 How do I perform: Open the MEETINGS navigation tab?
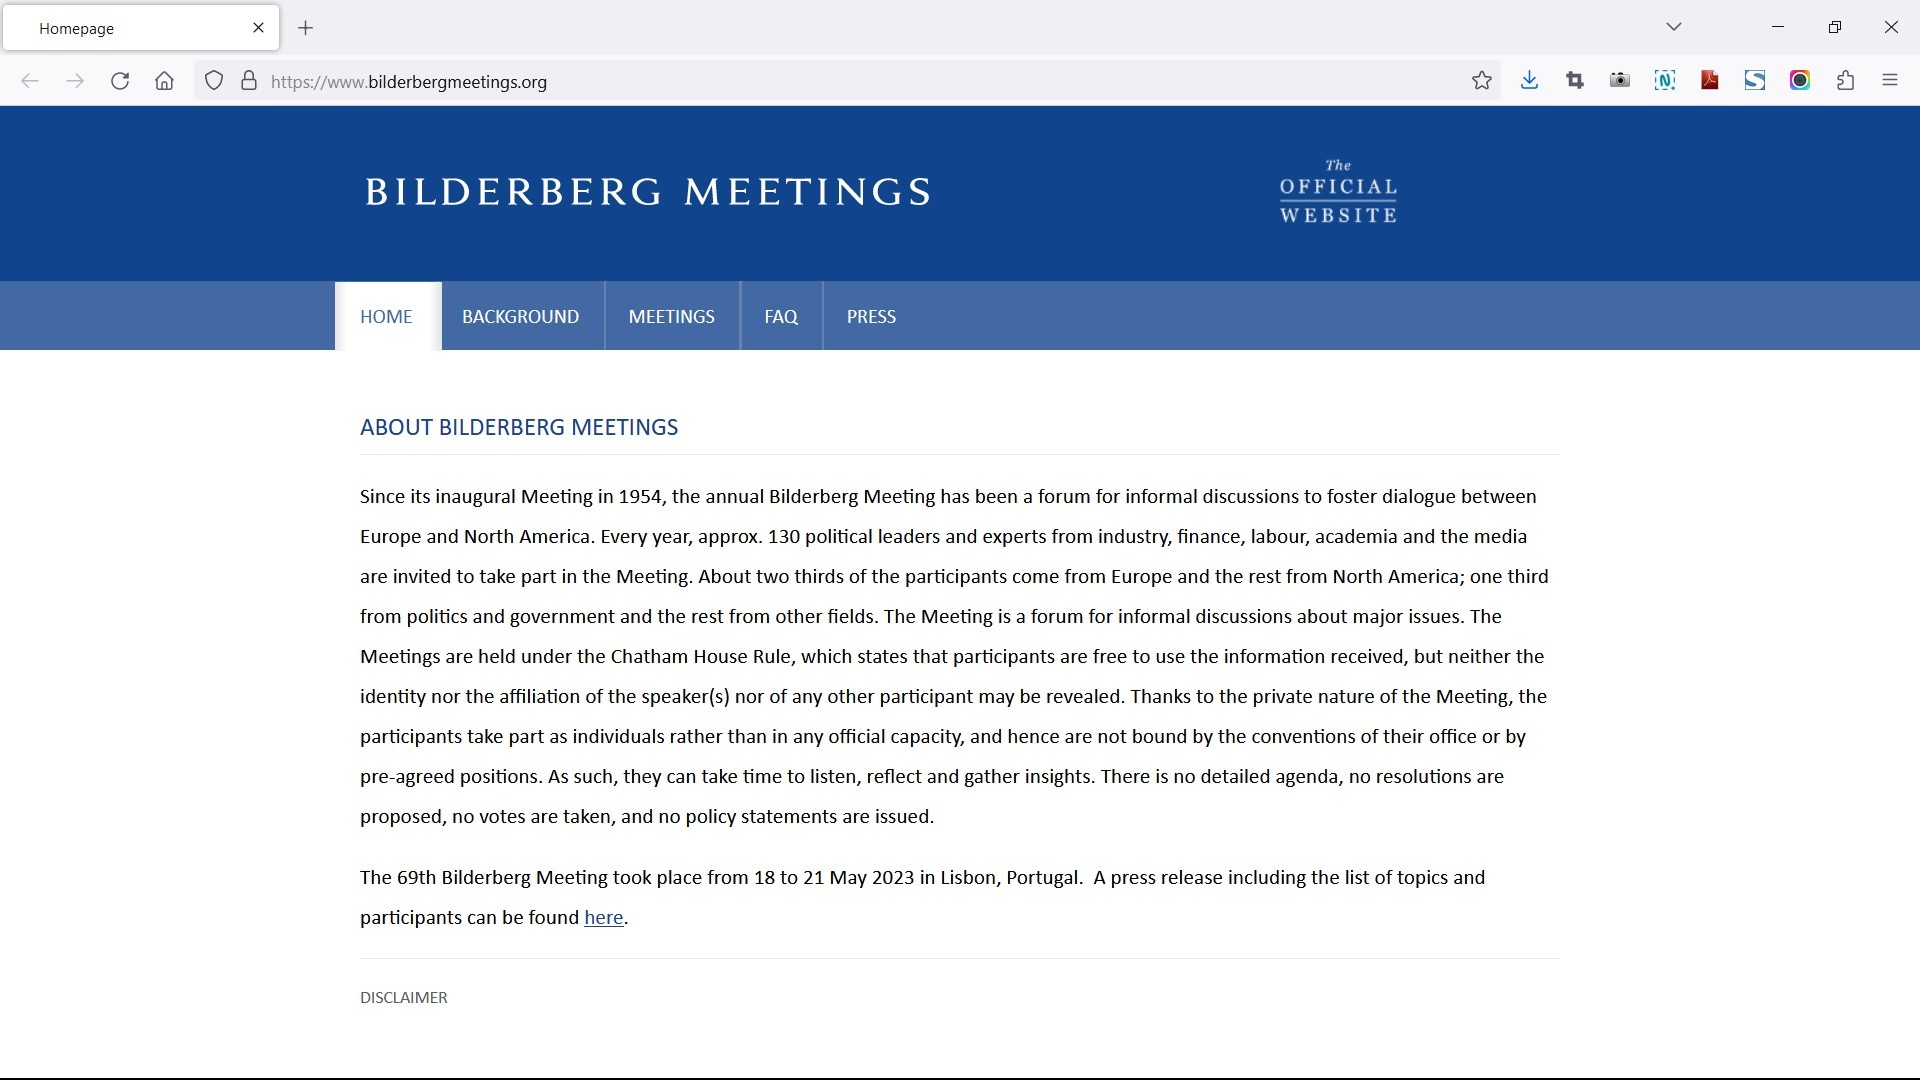pos(671,317)
